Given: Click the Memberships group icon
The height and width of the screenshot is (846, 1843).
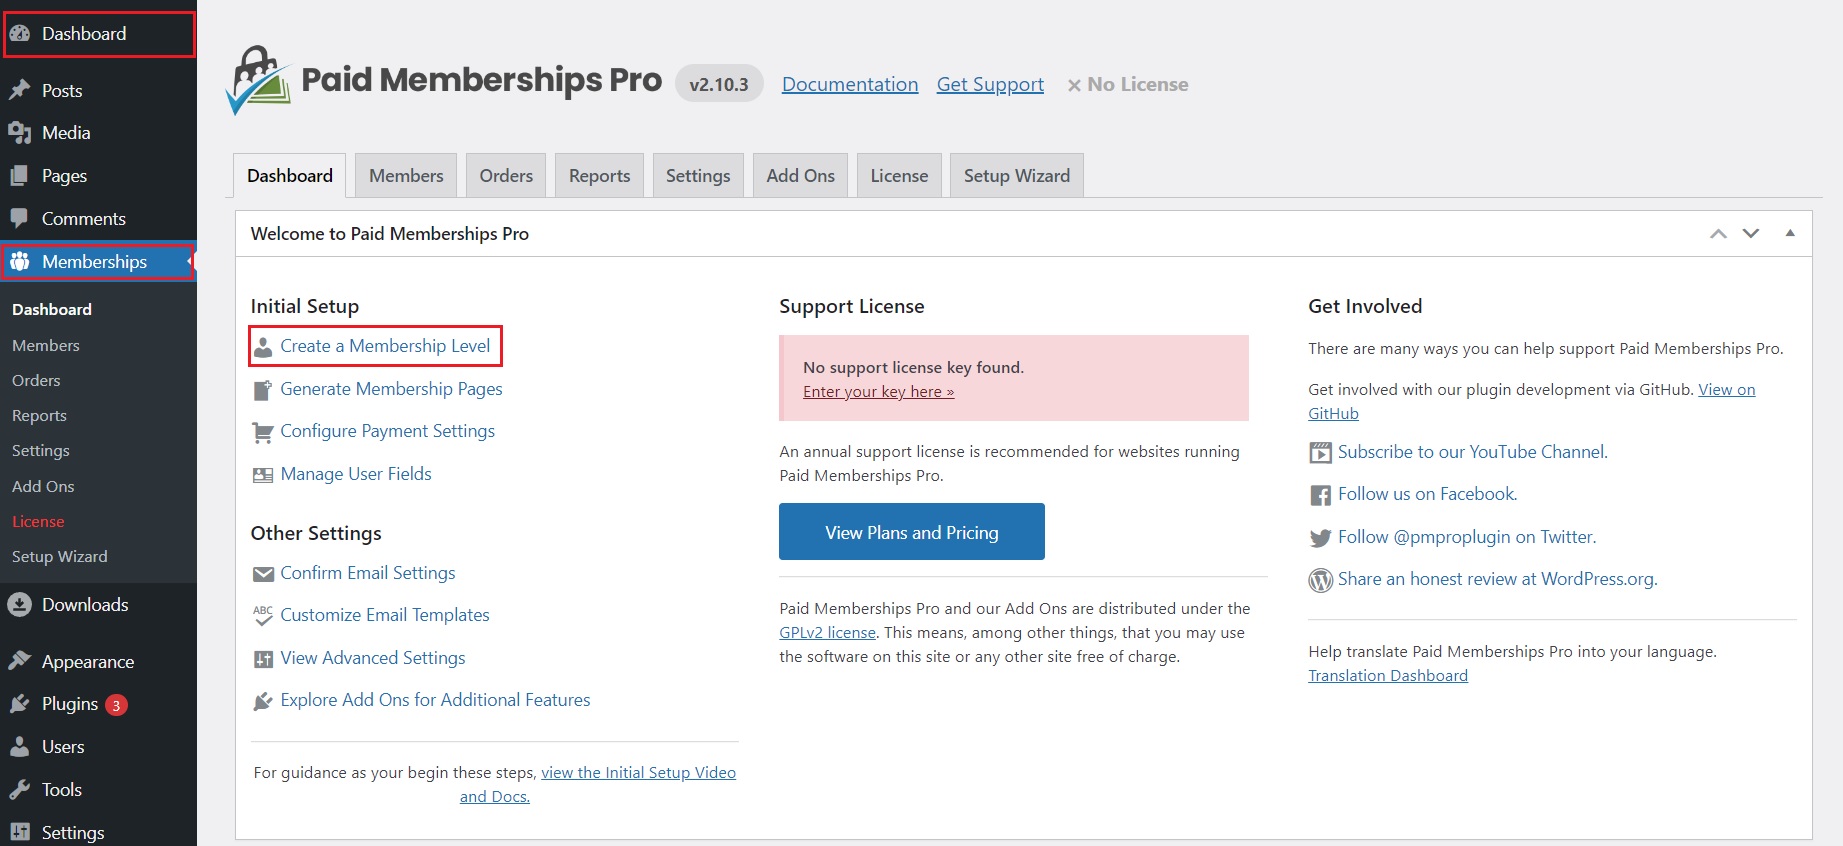Looking at the screenshot, I should pyautogui.click(x=19, y=261).
